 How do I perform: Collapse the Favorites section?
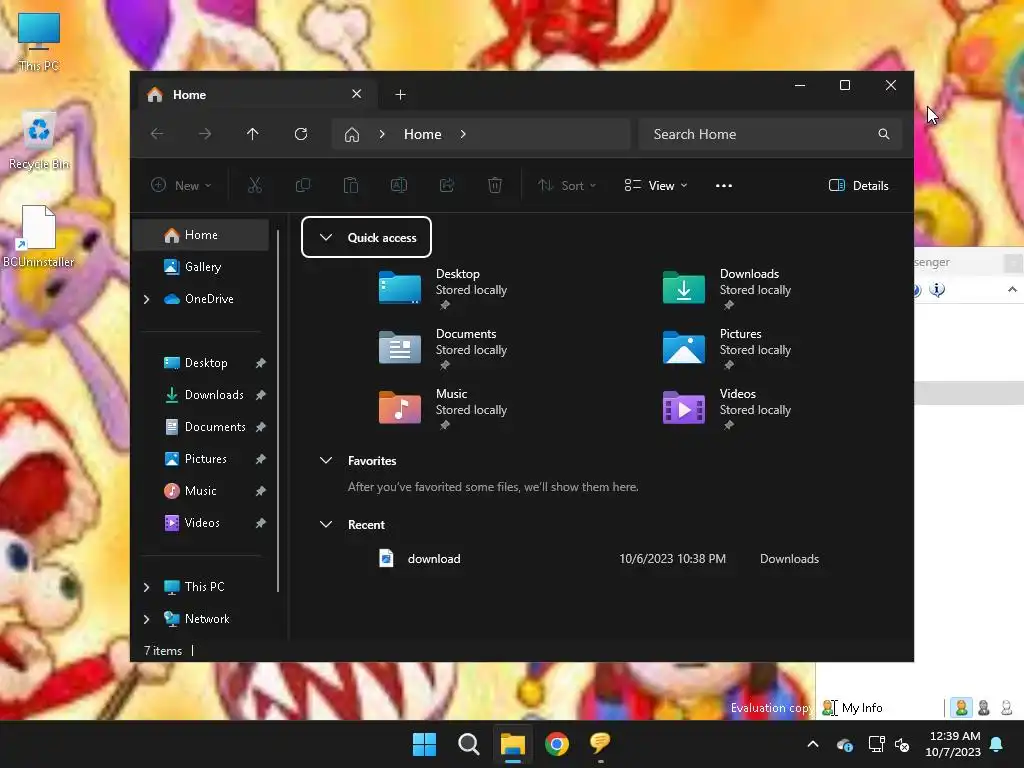[326, 460]
